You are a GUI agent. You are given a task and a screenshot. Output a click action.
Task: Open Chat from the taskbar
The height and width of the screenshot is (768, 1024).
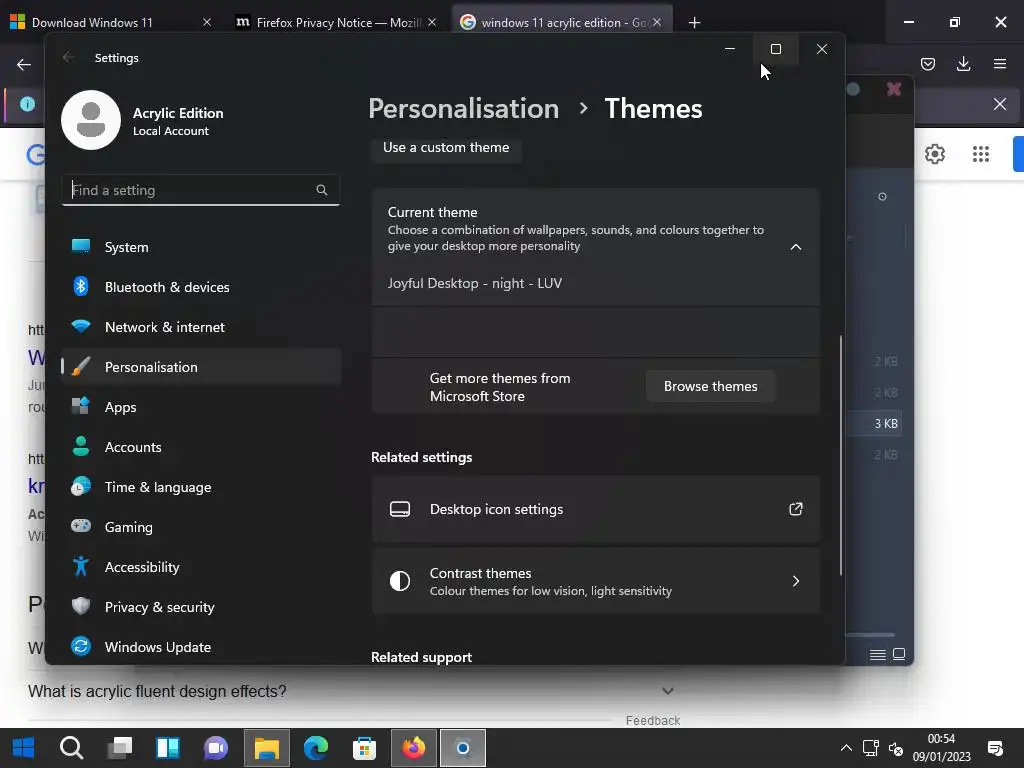(216, 748)
